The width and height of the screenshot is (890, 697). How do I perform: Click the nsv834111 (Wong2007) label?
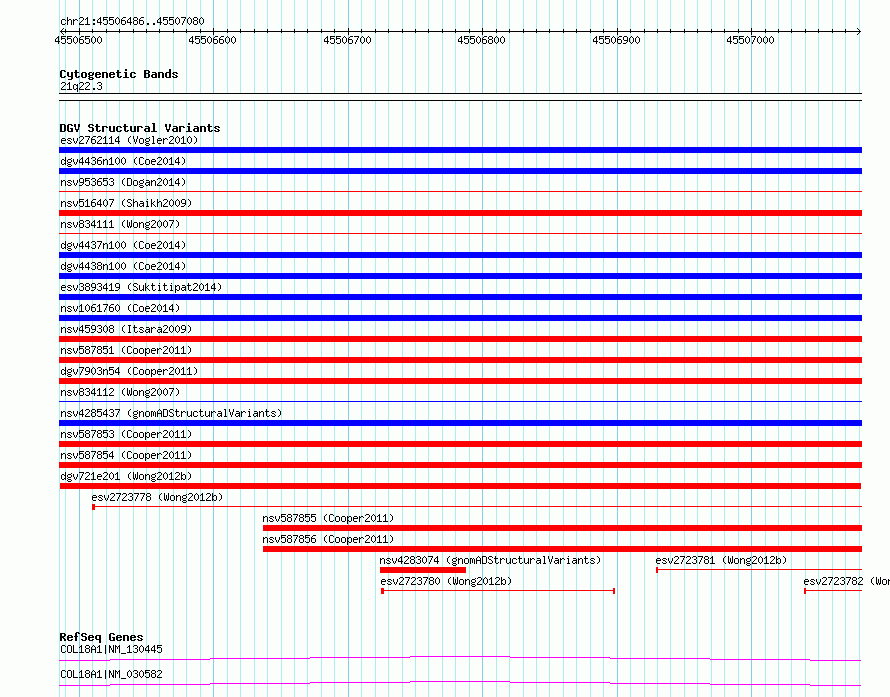(x=120, y=224)
